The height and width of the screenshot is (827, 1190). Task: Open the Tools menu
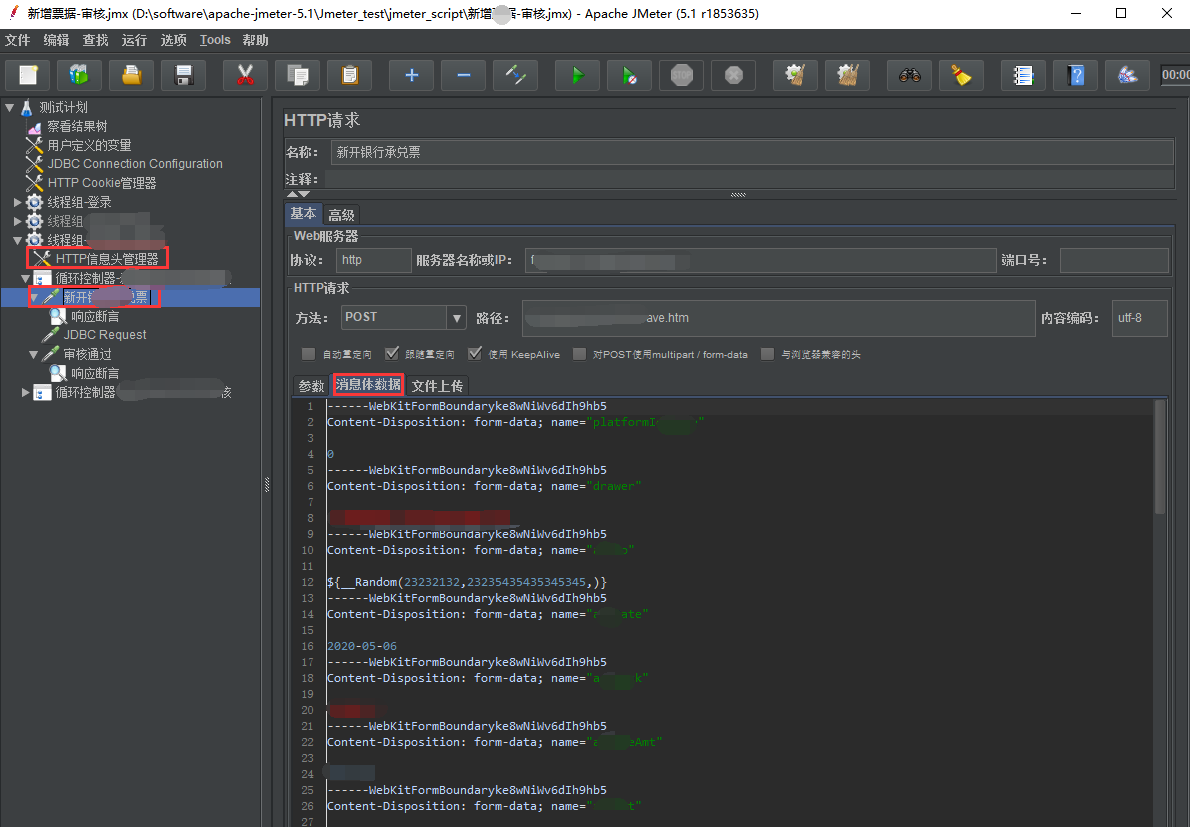pos(215,40)
